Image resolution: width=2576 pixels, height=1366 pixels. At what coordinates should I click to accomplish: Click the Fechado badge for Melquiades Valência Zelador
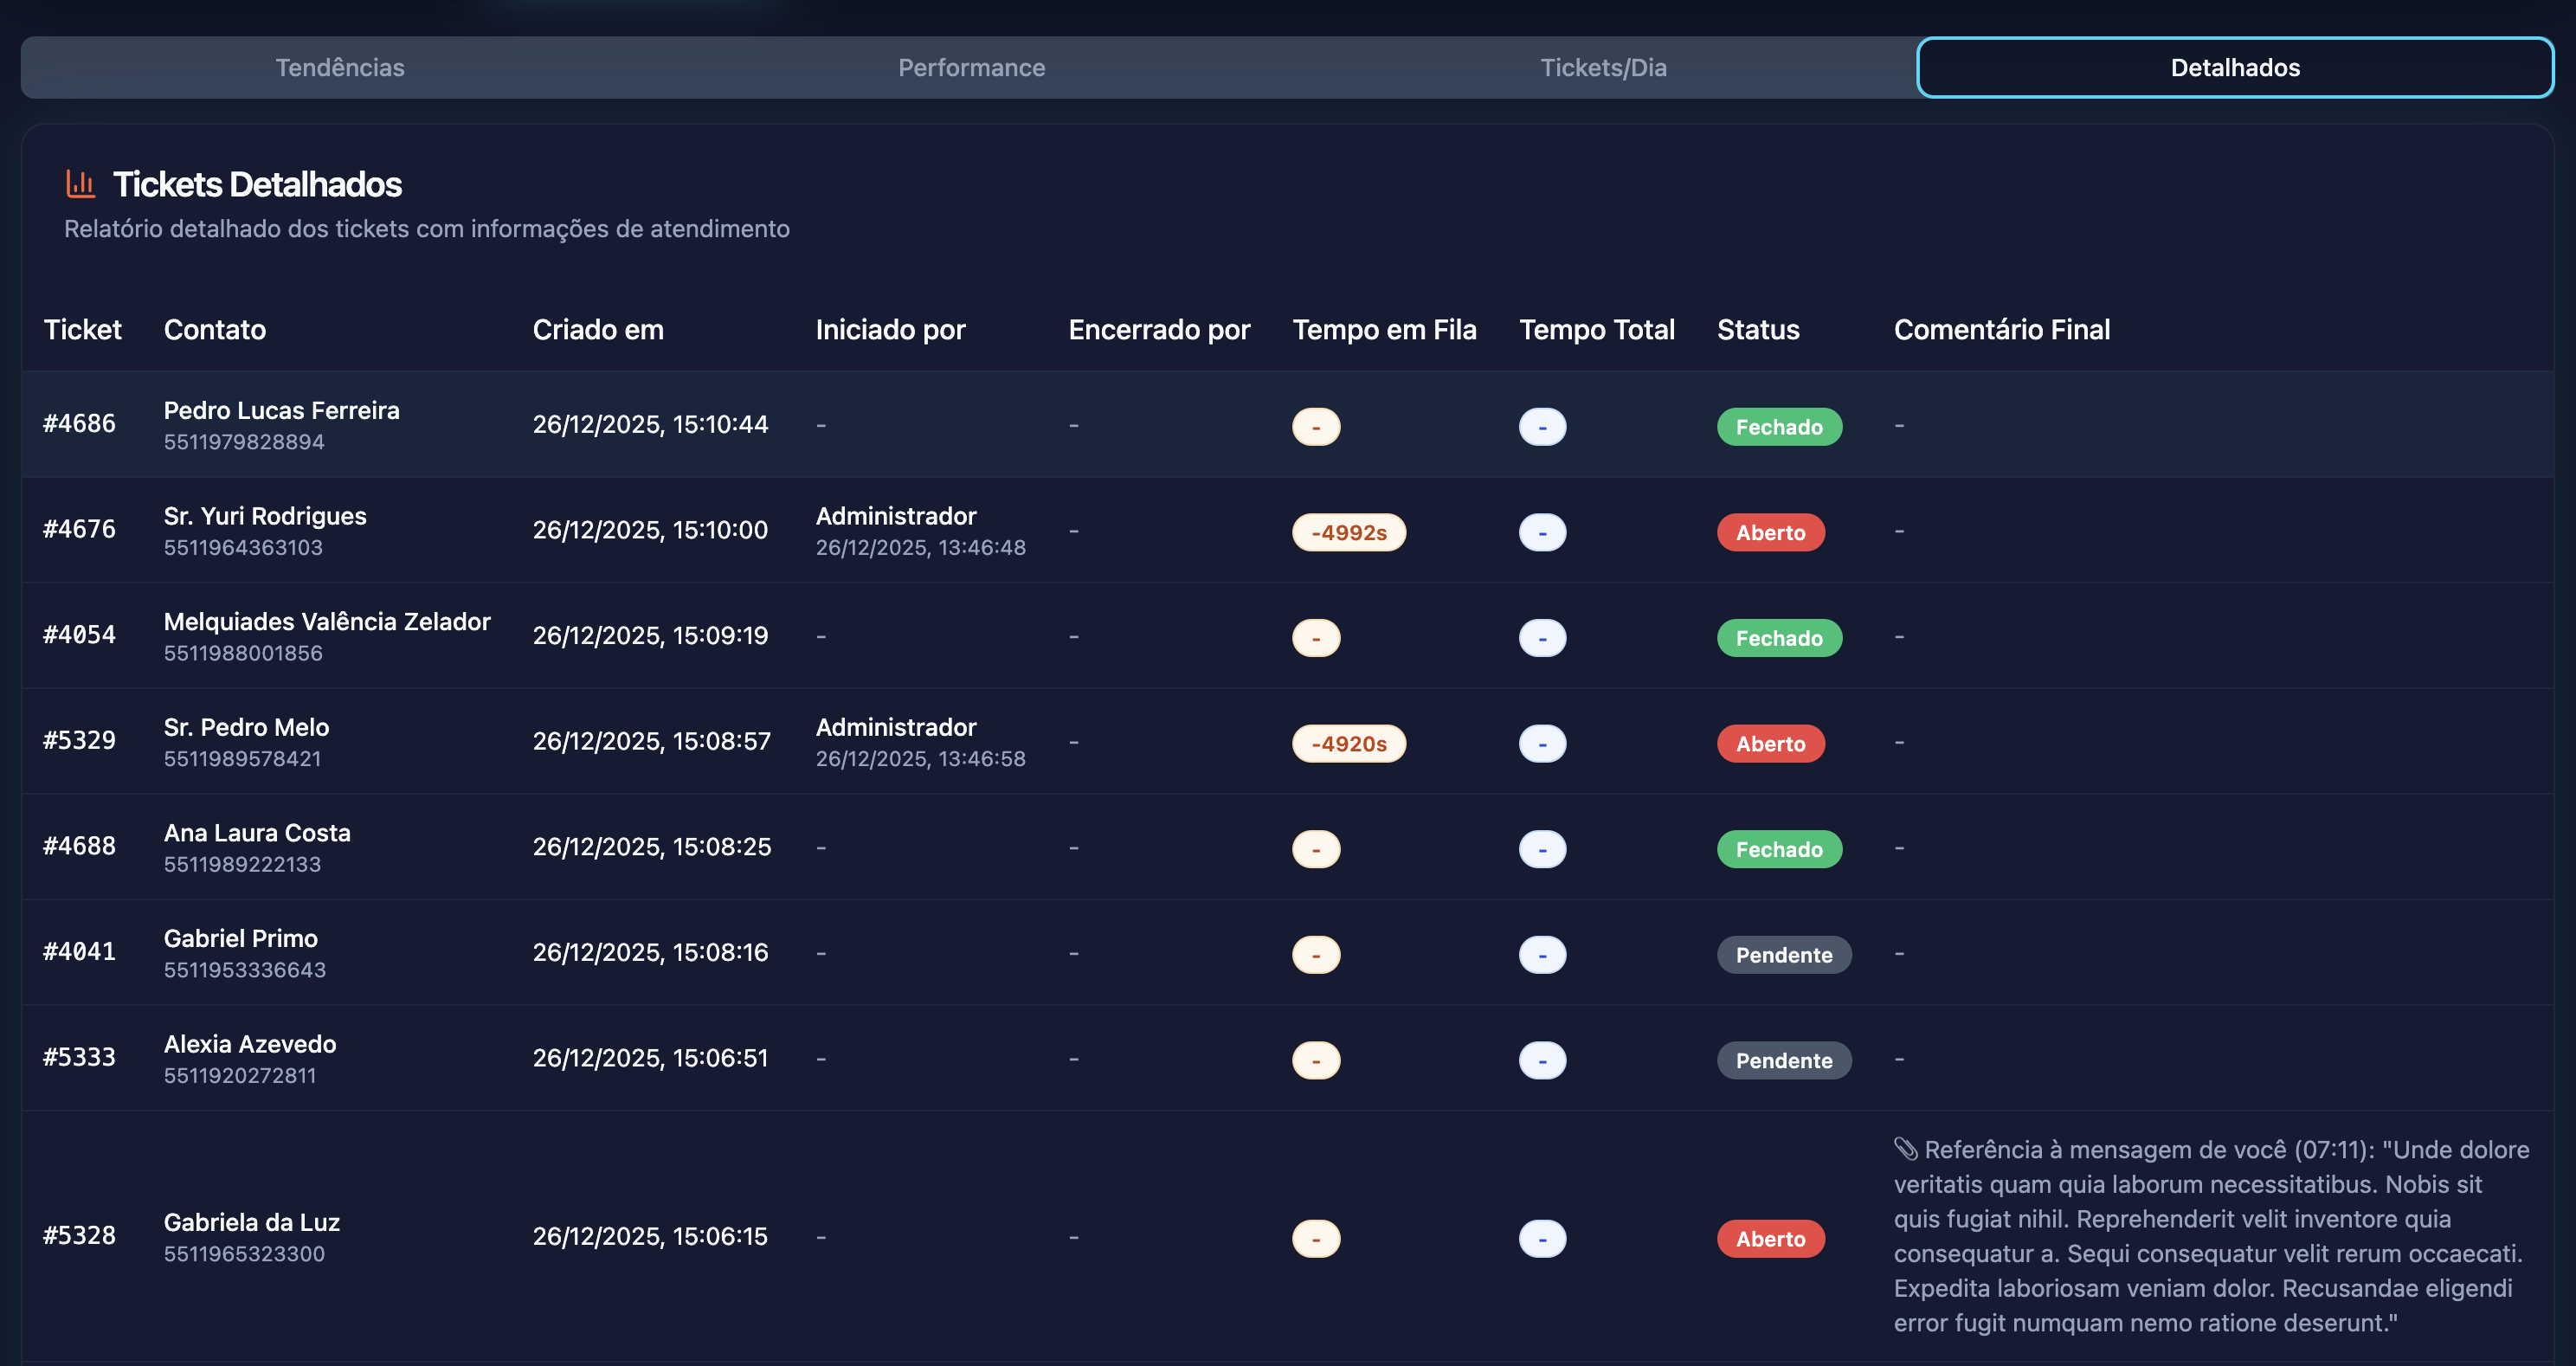(x=1778, y=638)
